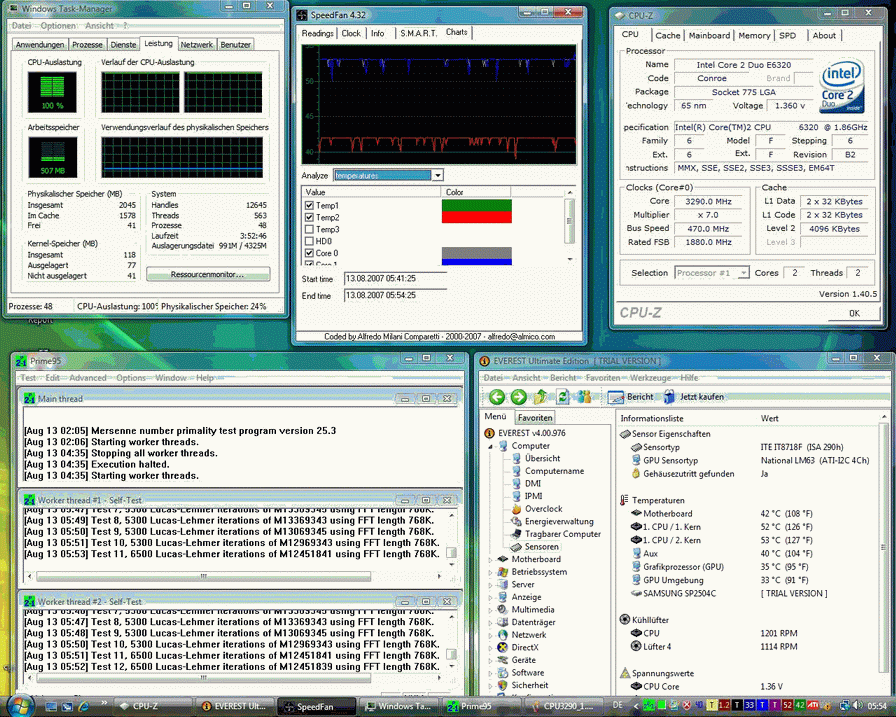
Task: Select Multimedia entry in EVEREST tree
Action: [x=526, y=610]
